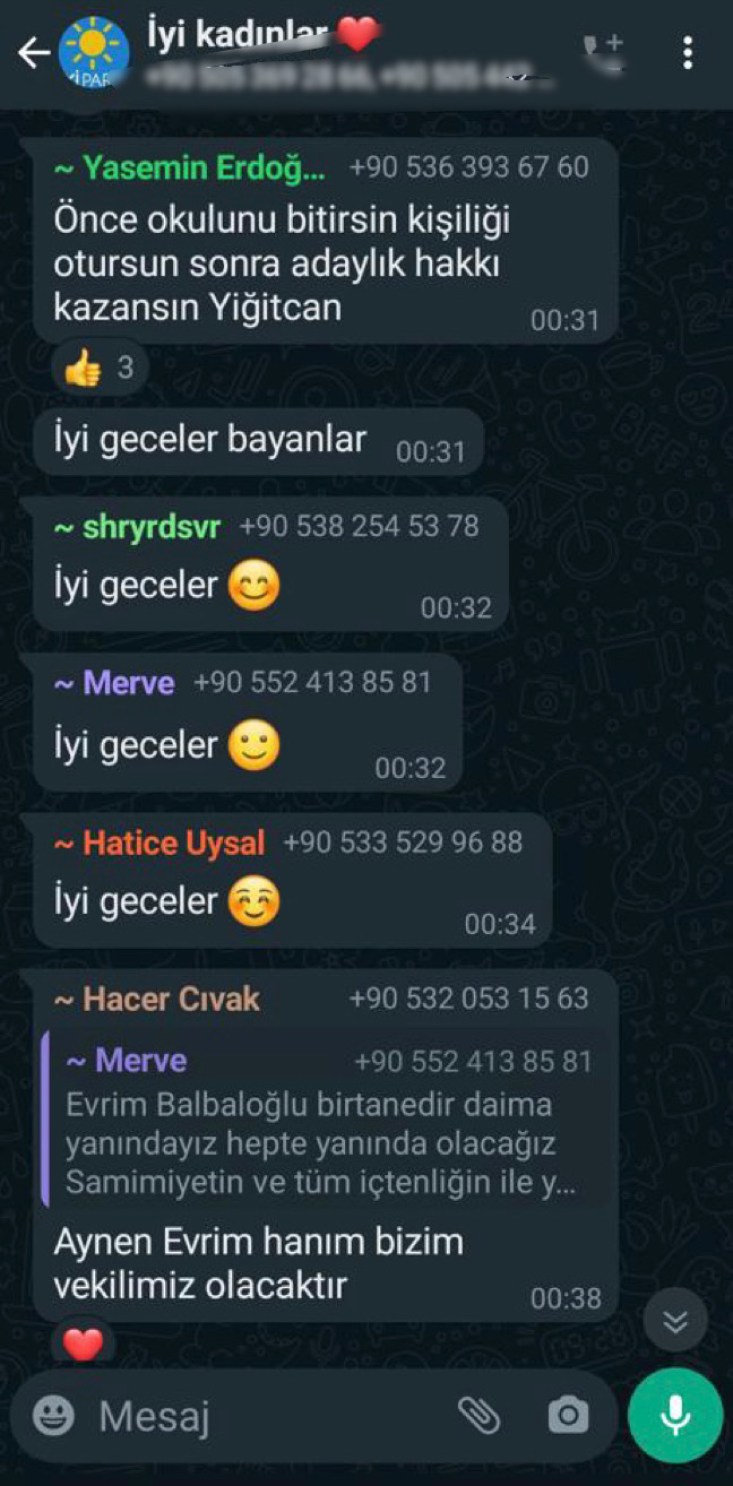The width and height of the screenshot is (733, 1486).
Task: Open the emoji picker
Action: 53,1415
